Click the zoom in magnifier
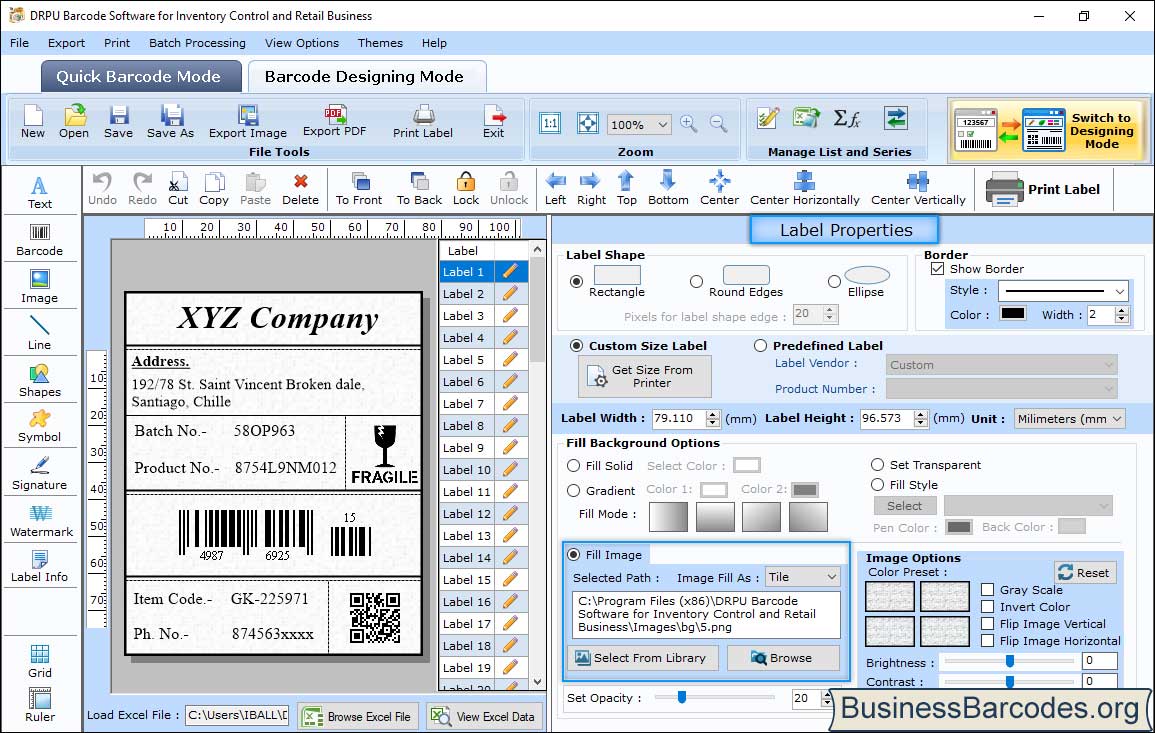The width and height of the screenshot is (1155, 733). [689, 124]
